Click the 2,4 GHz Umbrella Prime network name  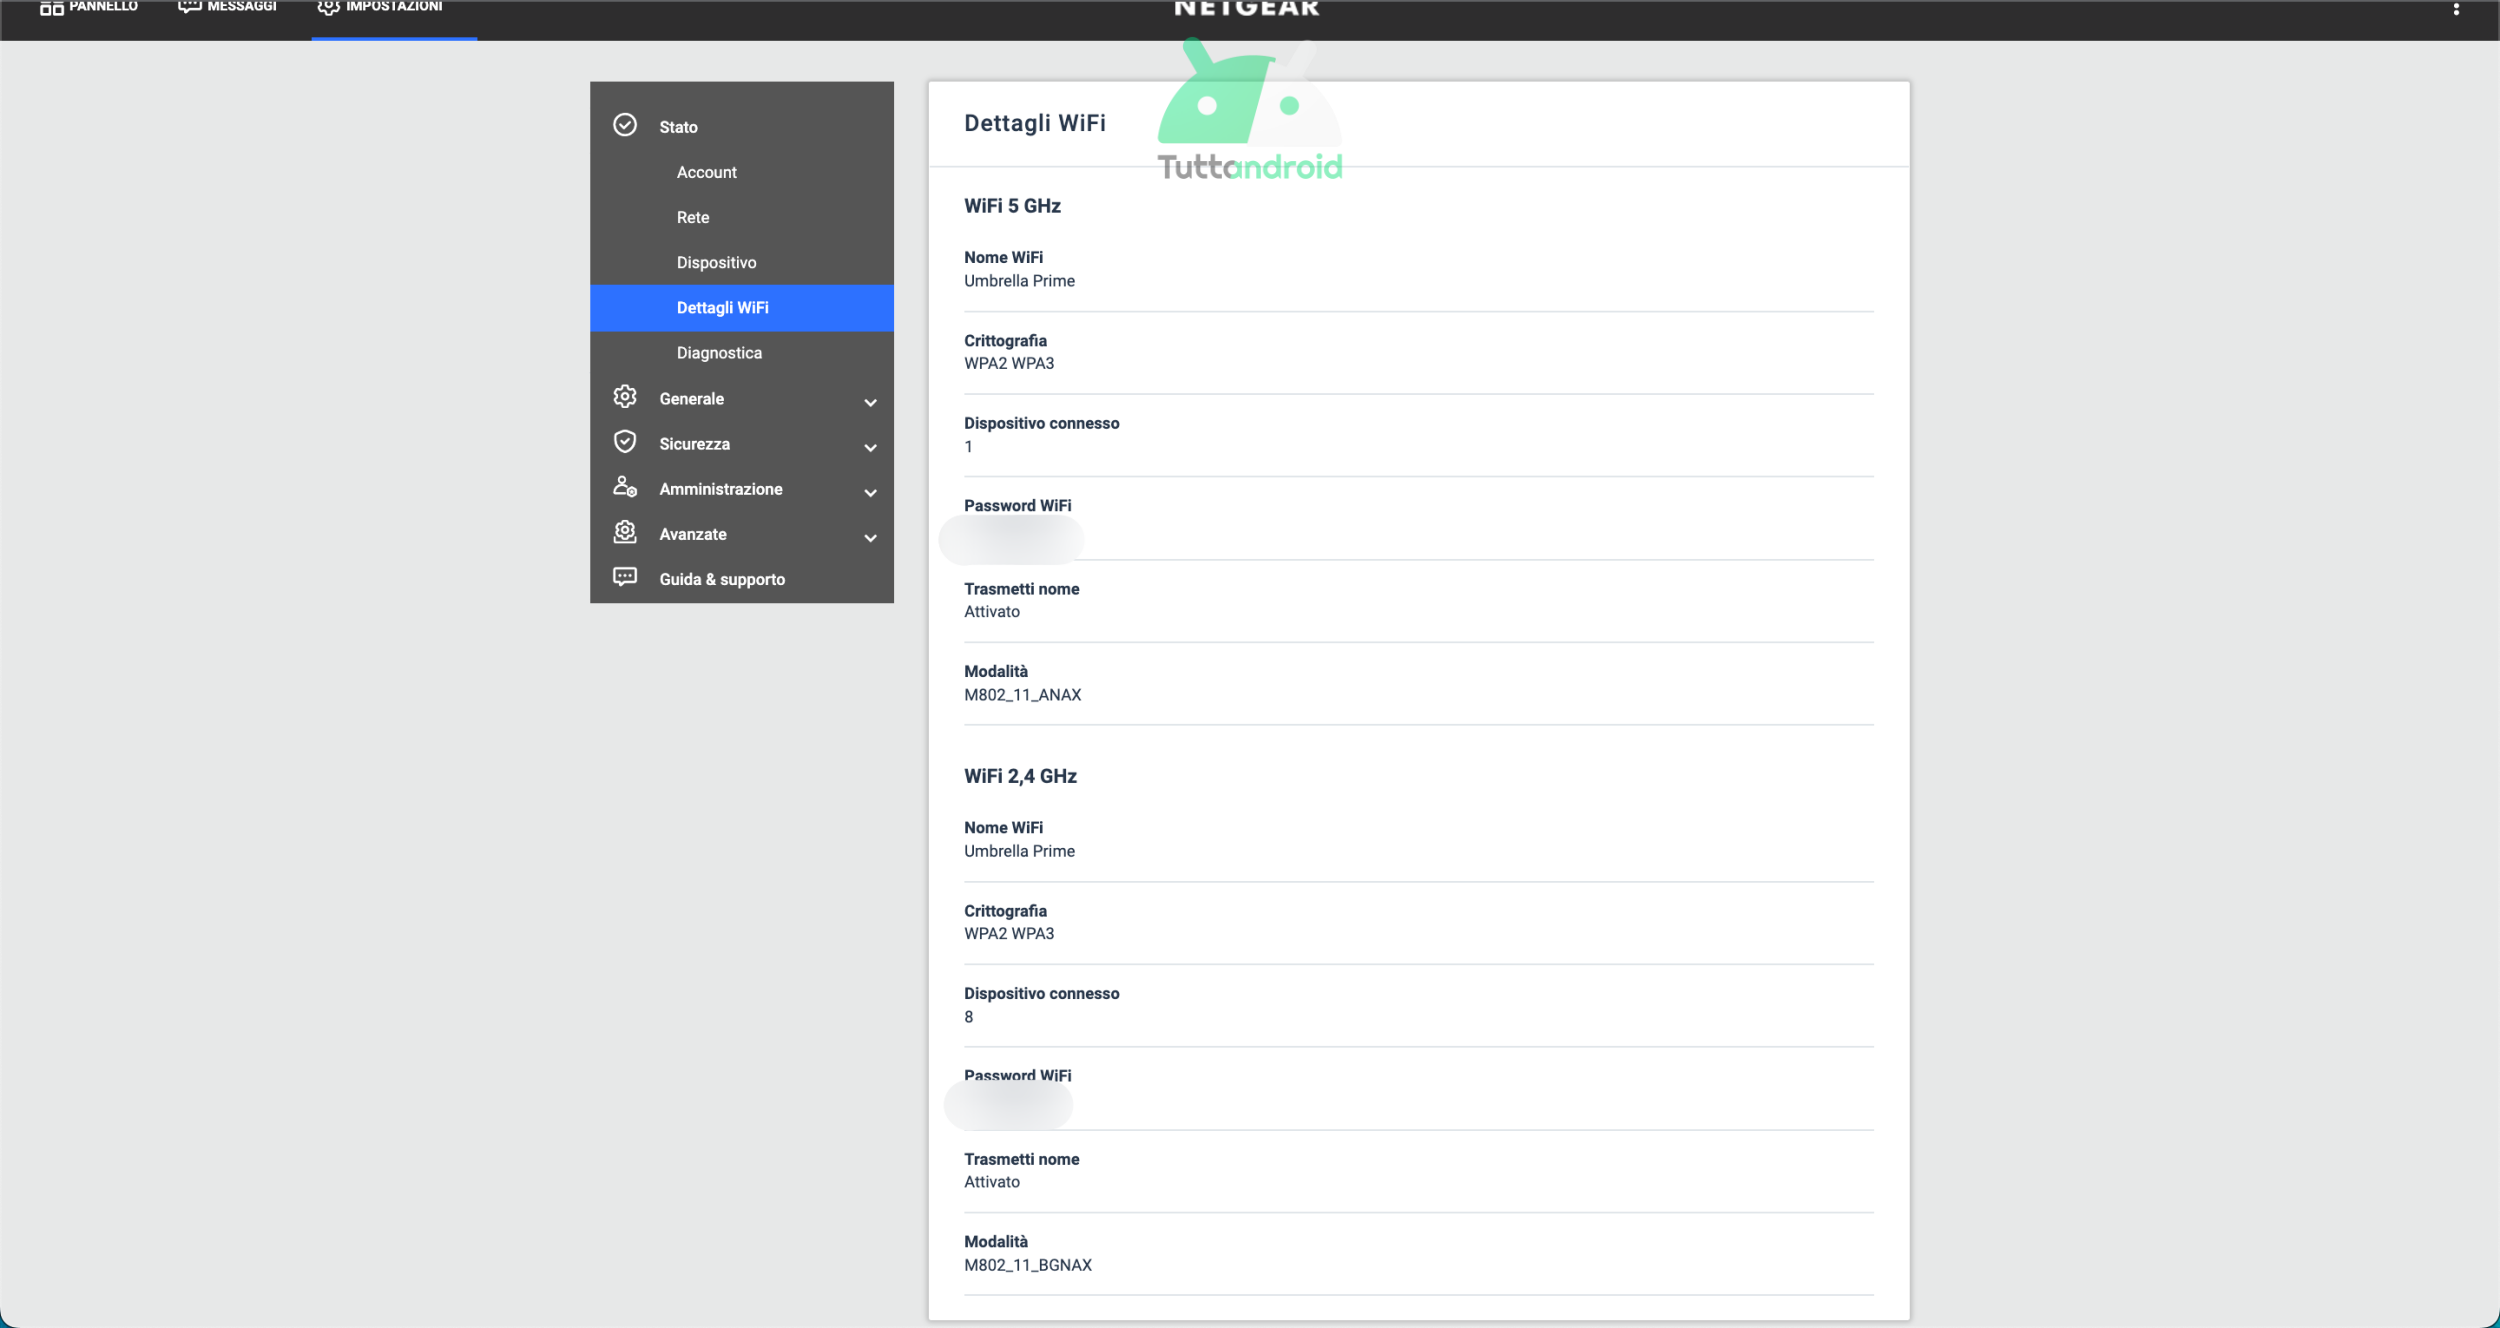tap(1019, 851)
